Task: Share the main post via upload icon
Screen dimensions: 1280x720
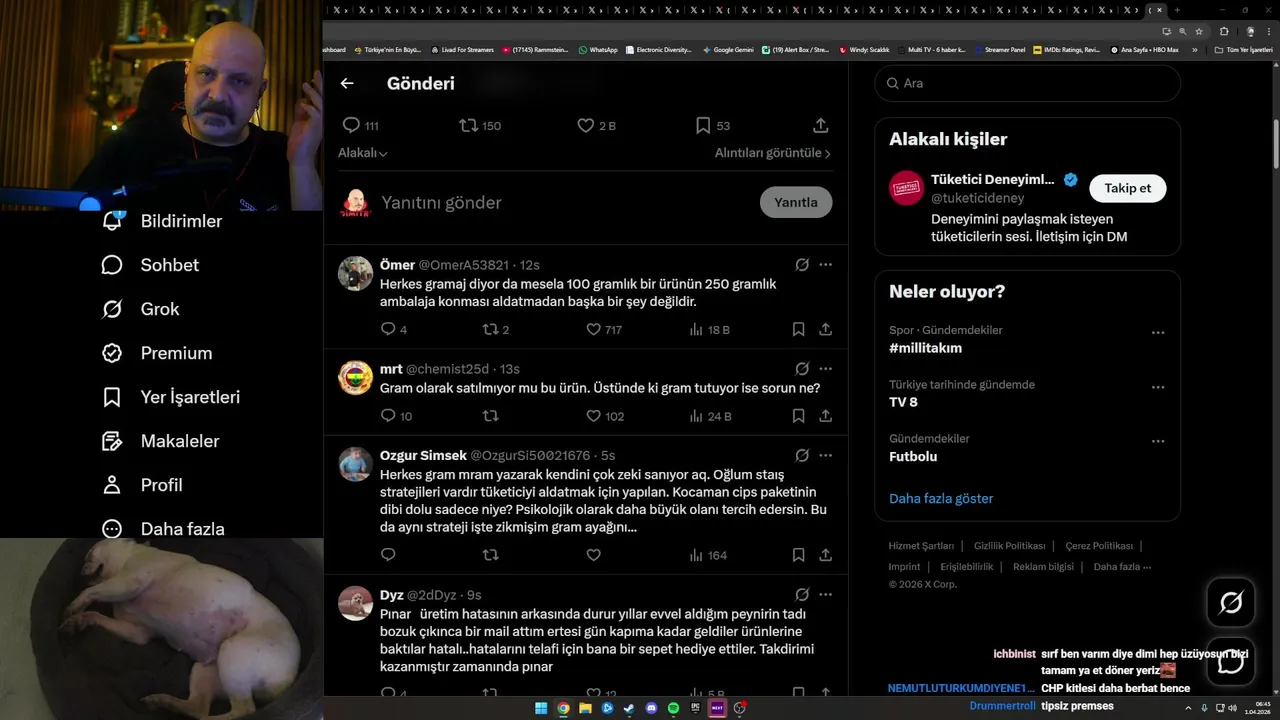Action: (x=821, y=125)
